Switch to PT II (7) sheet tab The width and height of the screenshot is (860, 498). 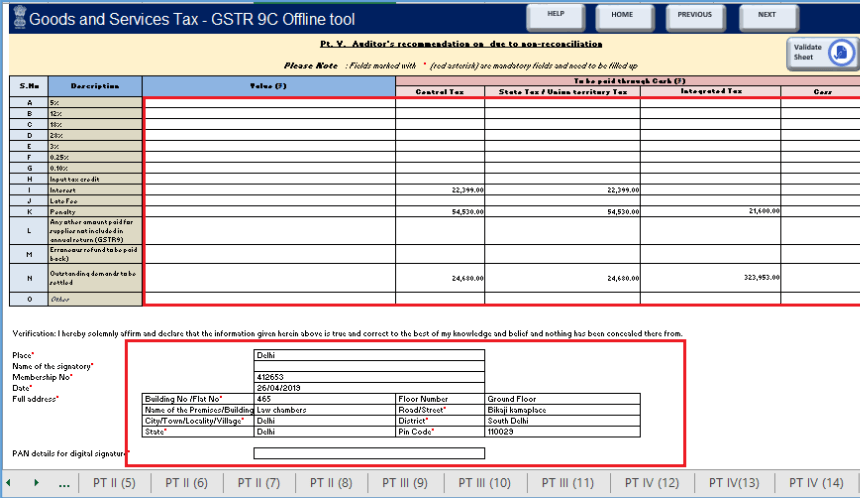259,483
